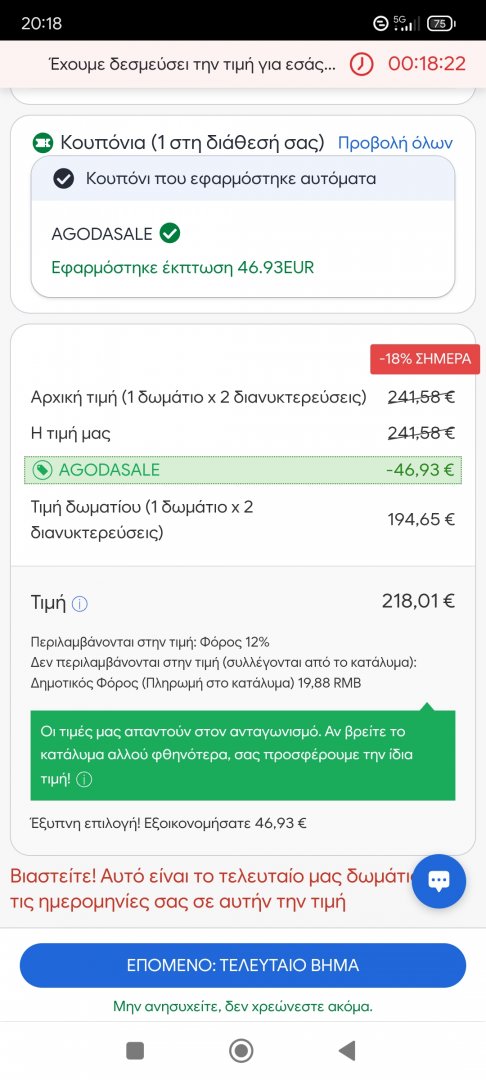
Task: Open Προβολή όλων coupons link
Action: (x=395, y=143)
